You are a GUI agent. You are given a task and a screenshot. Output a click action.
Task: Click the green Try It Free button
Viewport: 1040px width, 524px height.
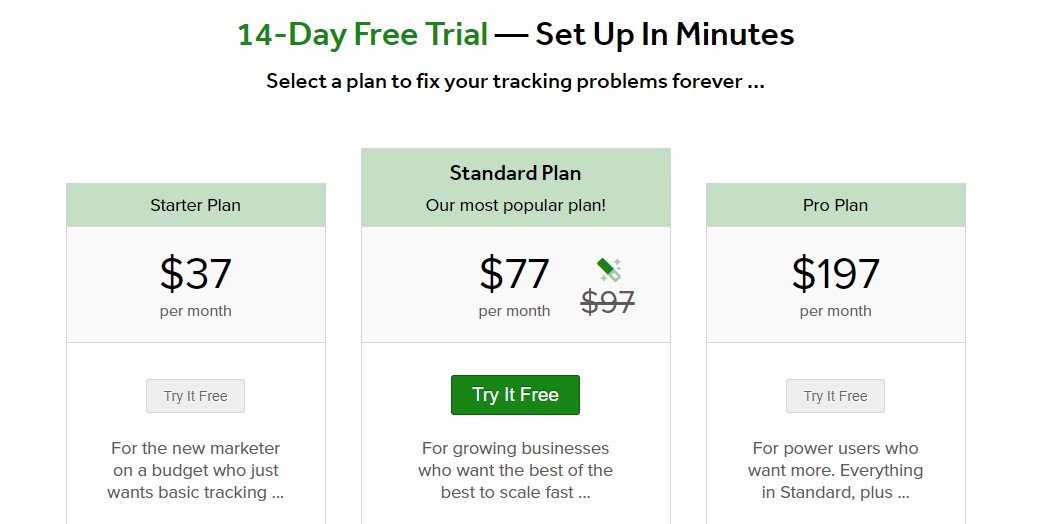pyautogui.click(x=515, y=395)
